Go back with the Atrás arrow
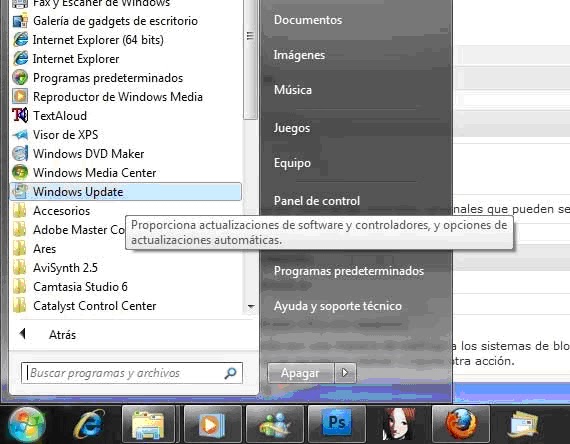This screenshot has width=570, height=444. [x=23, y=333]
